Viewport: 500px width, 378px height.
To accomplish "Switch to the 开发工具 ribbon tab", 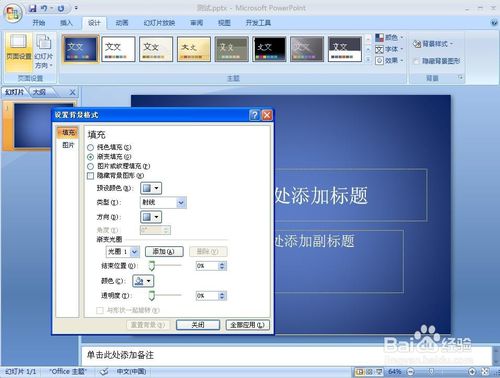I will click(258, 23).
